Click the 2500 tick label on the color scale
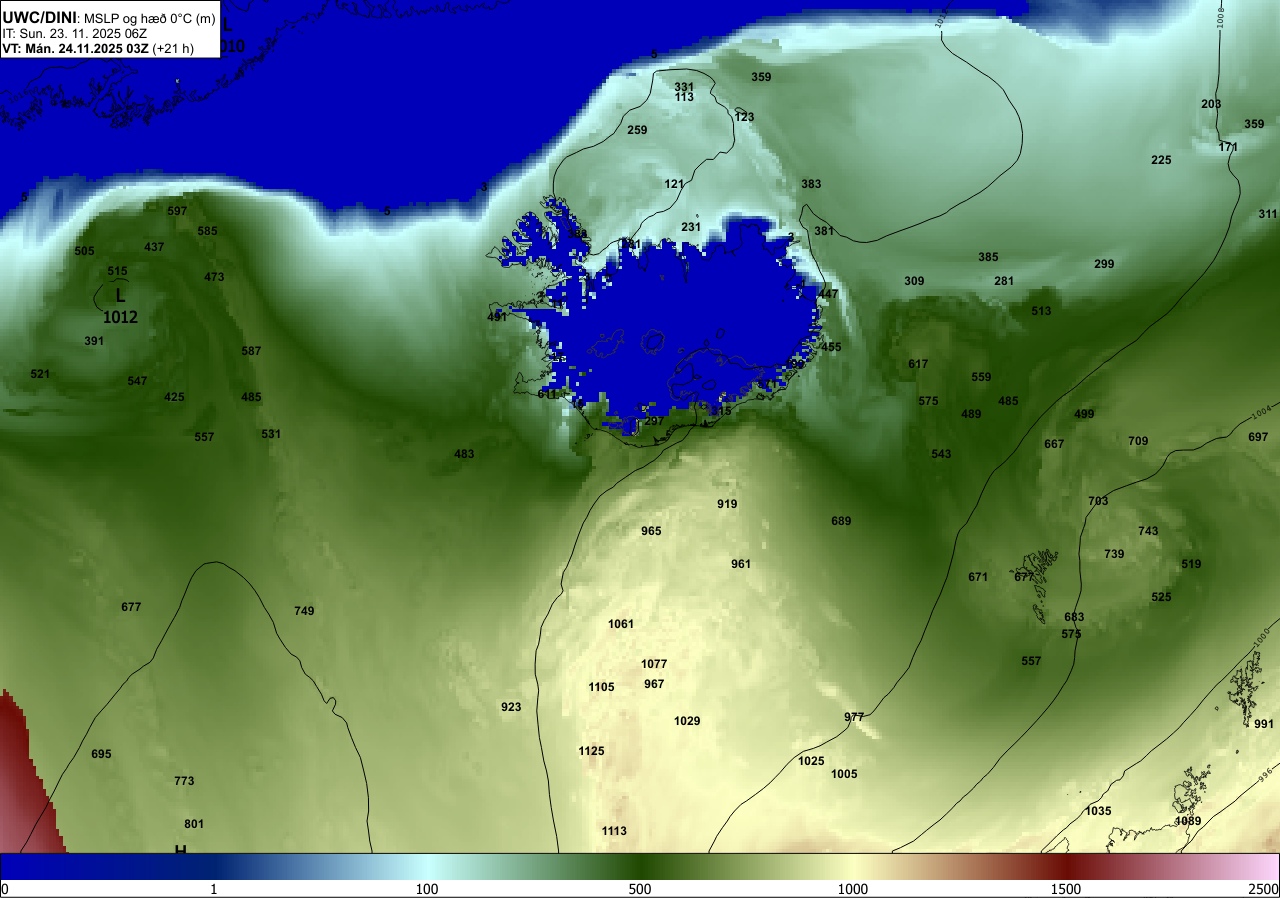Image resolution: width=1280 pixels, height=898 pixels. coord(1263,889)
